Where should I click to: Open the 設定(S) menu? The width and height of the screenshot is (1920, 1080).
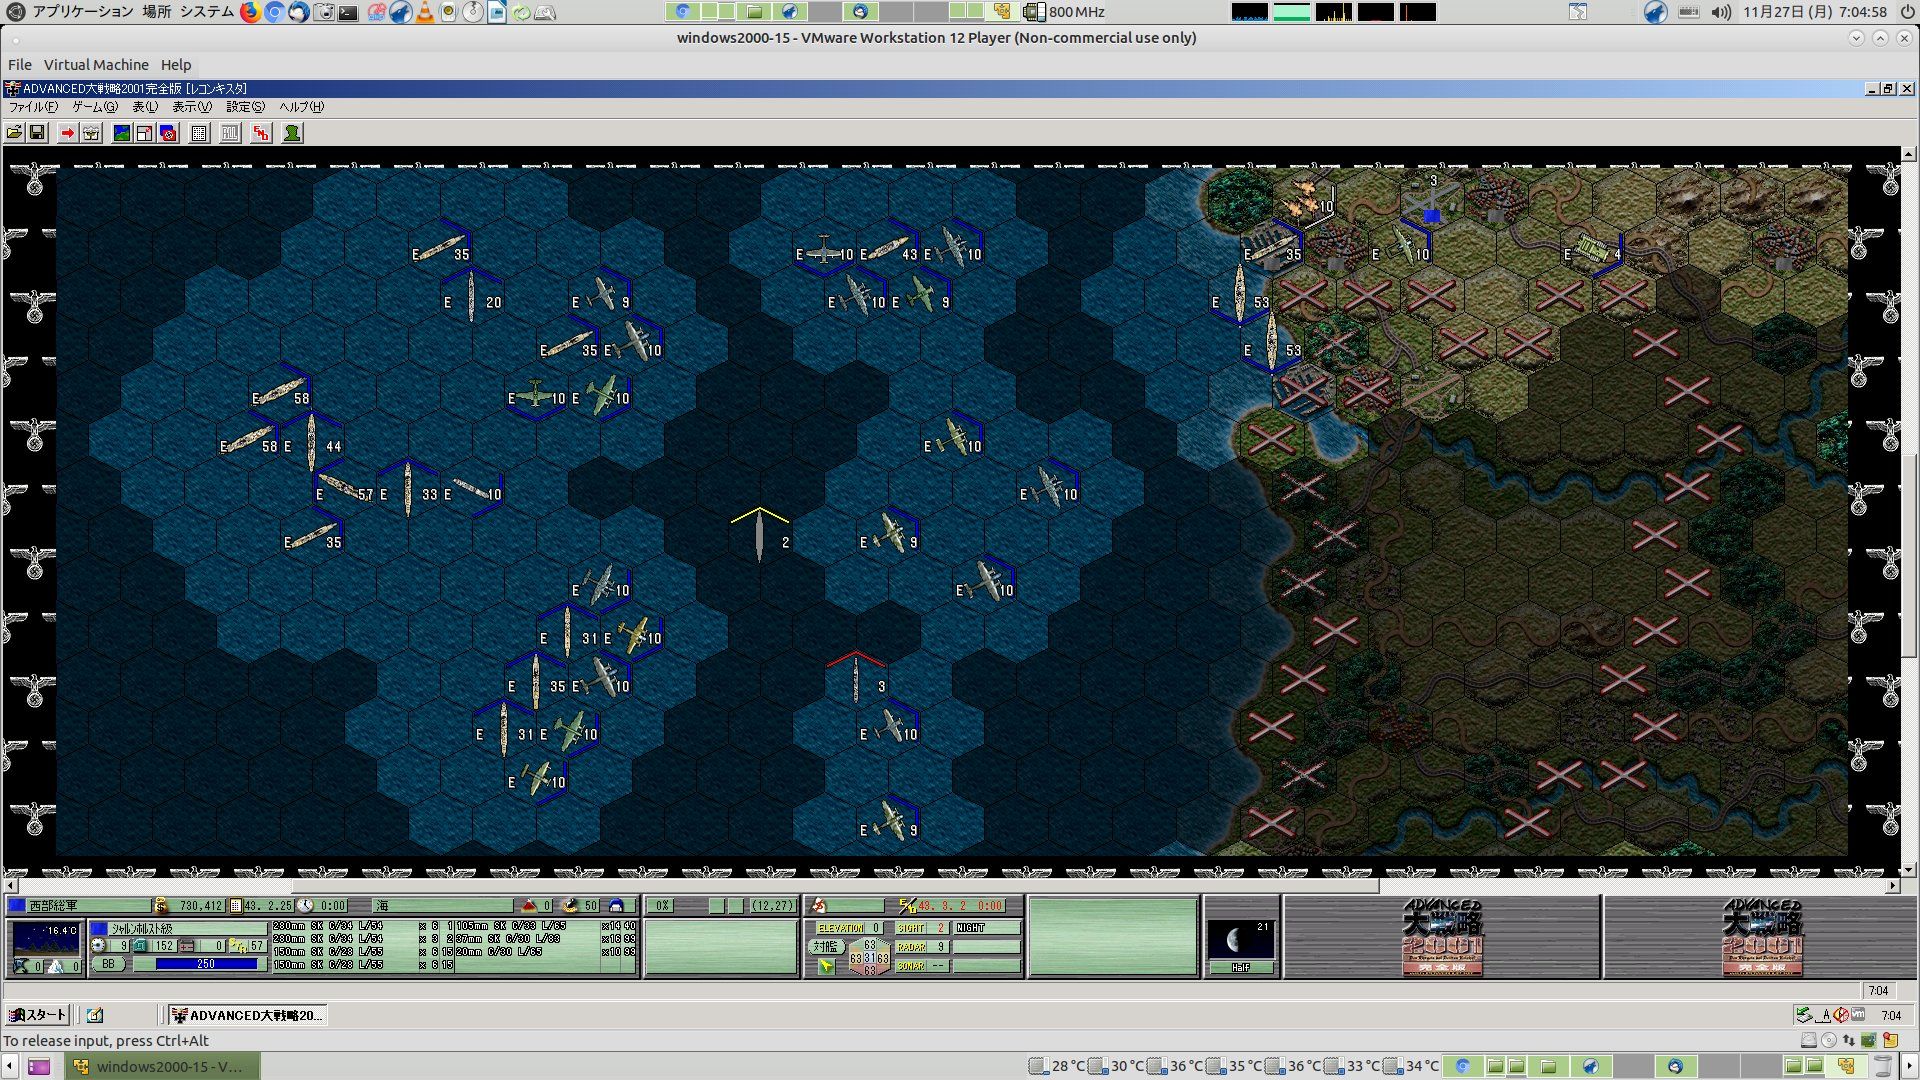click(245, 107)
